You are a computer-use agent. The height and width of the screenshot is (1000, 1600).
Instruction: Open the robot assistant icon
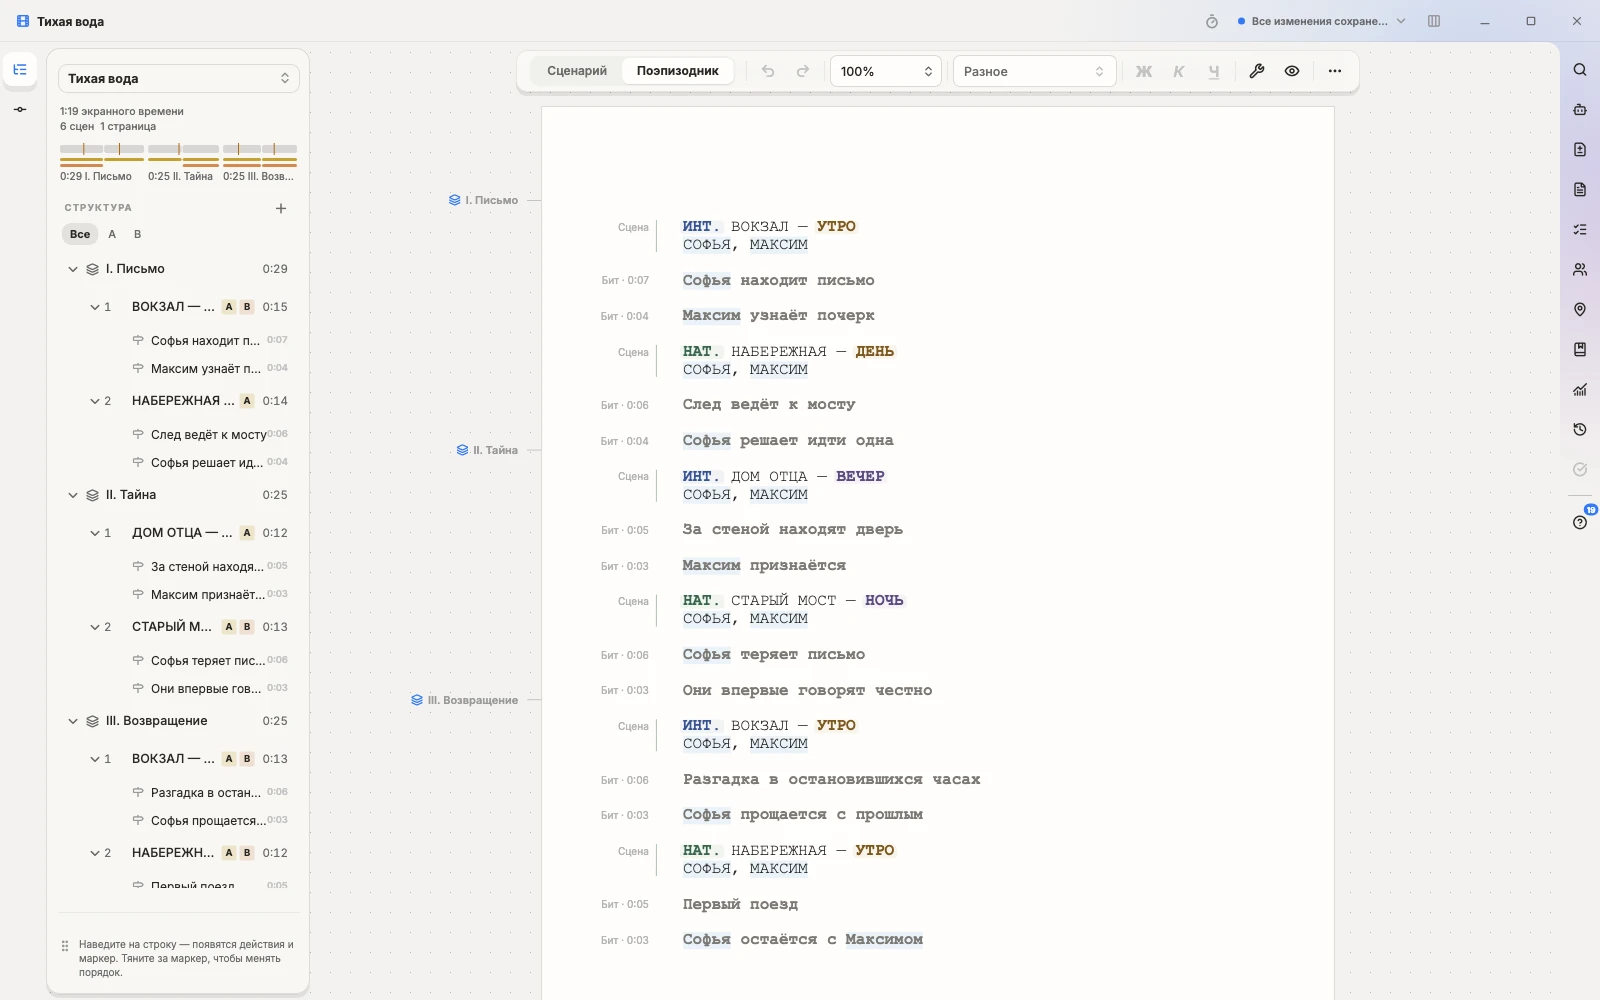pos(1580,110)
